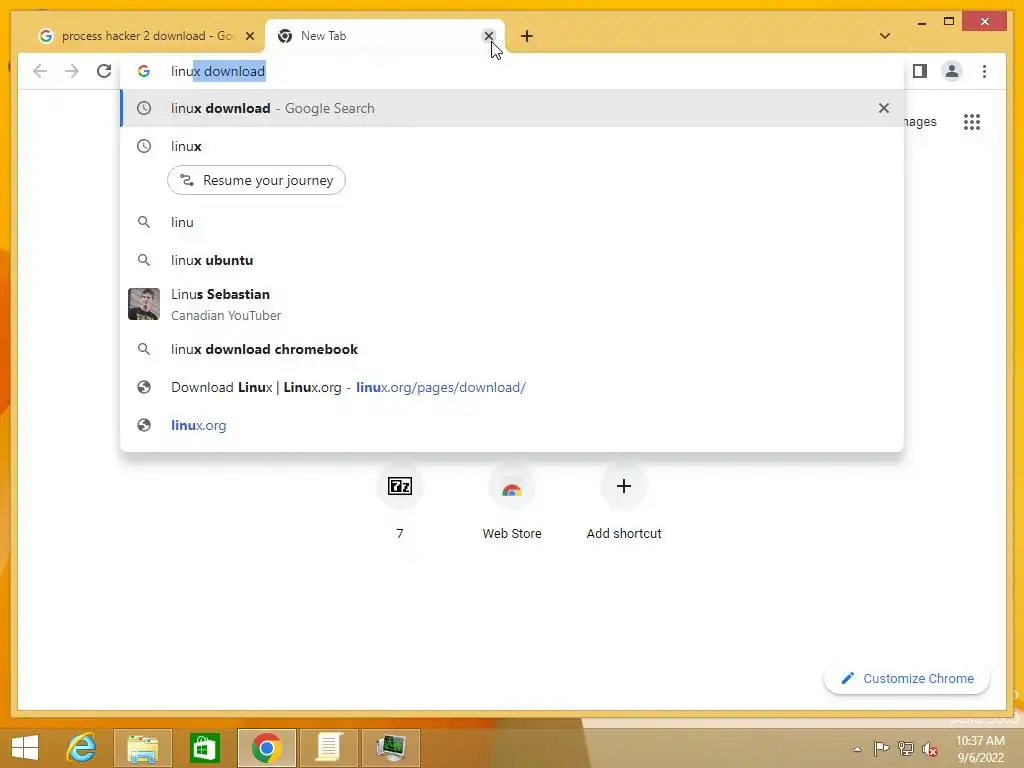Launch Internet Explorer from taskbar
The width and height of the screenshot is (1024, 768).
[x=82, y=748]
